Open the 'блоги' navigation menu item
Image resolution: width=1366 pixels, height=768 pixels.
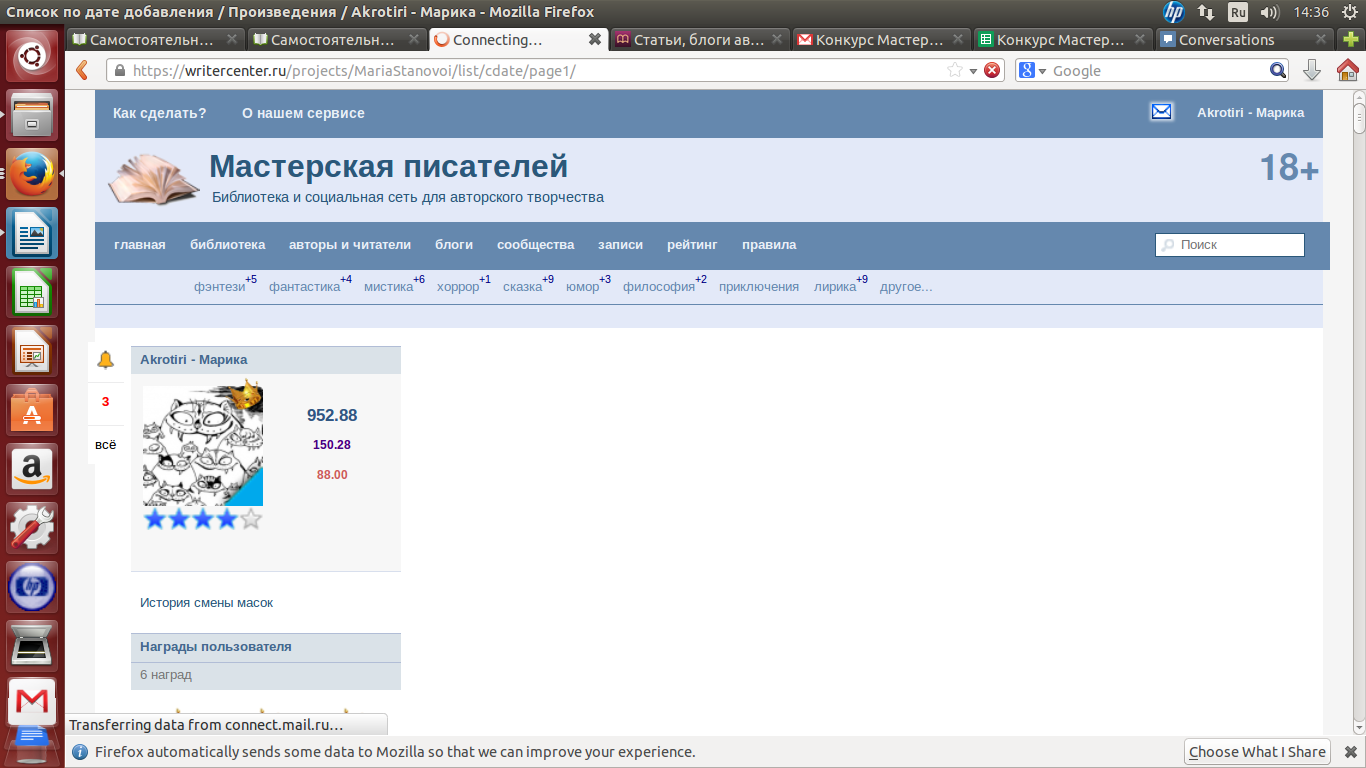[x=454, y=245]
